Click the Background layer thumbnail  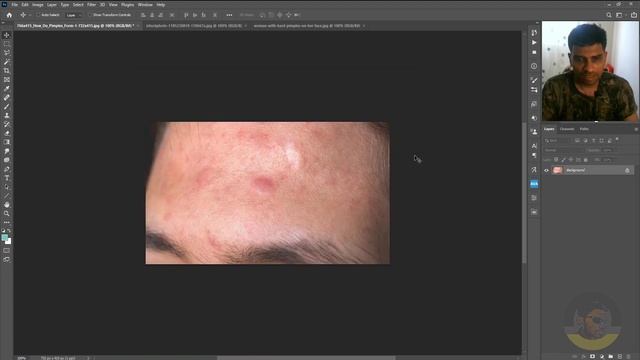click(558, 170)
